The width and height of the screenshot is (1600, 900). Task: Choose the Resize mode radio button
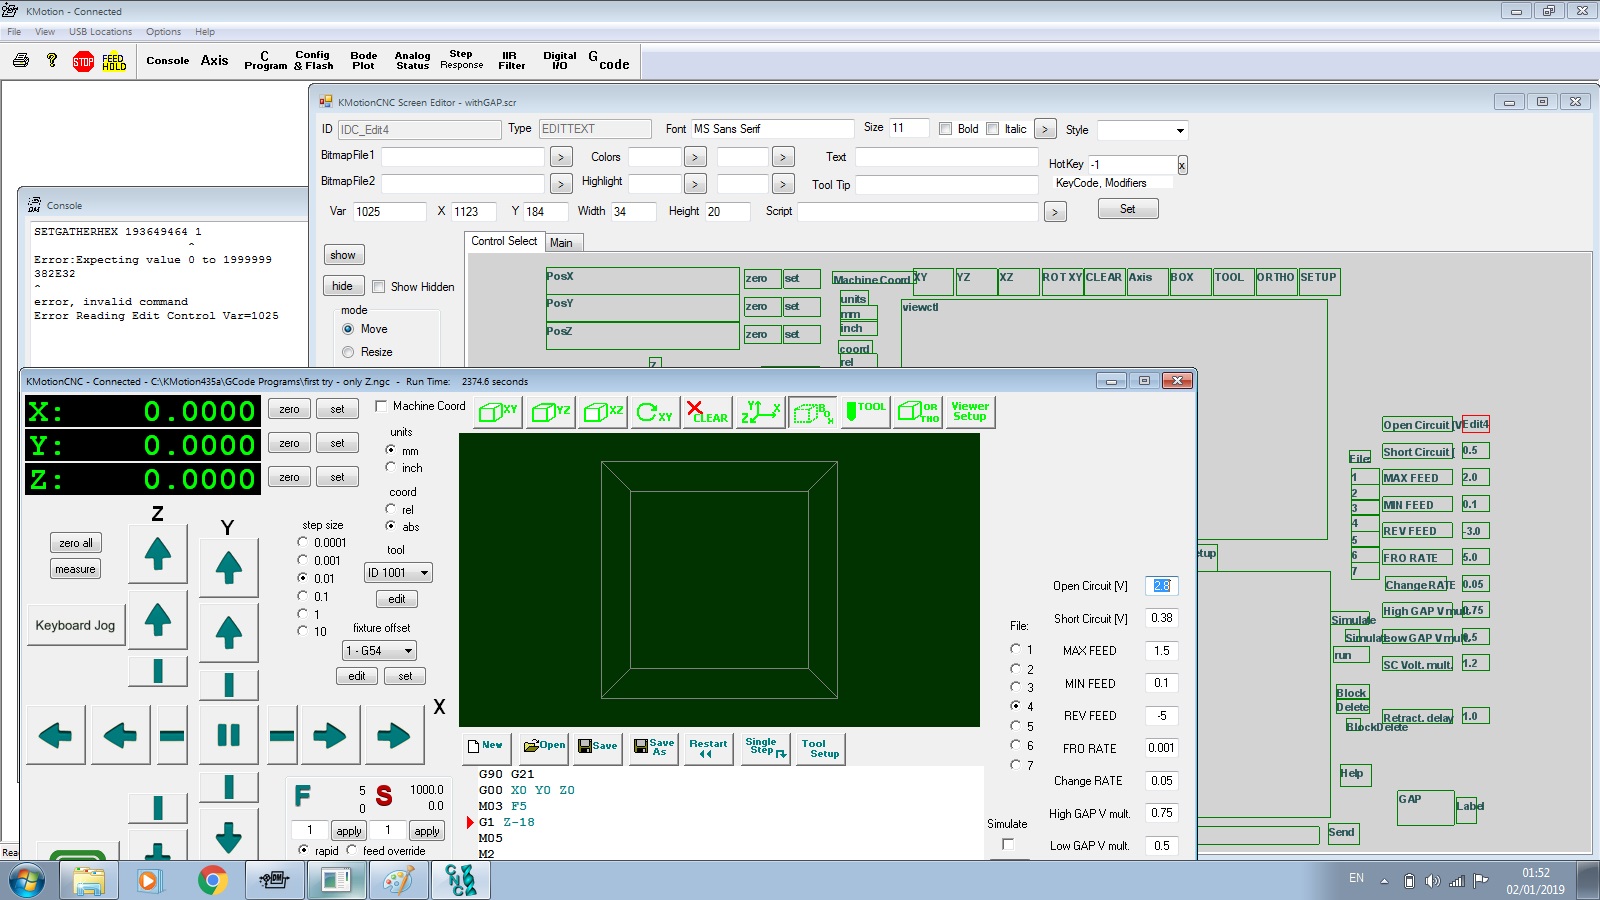point(348,352)
